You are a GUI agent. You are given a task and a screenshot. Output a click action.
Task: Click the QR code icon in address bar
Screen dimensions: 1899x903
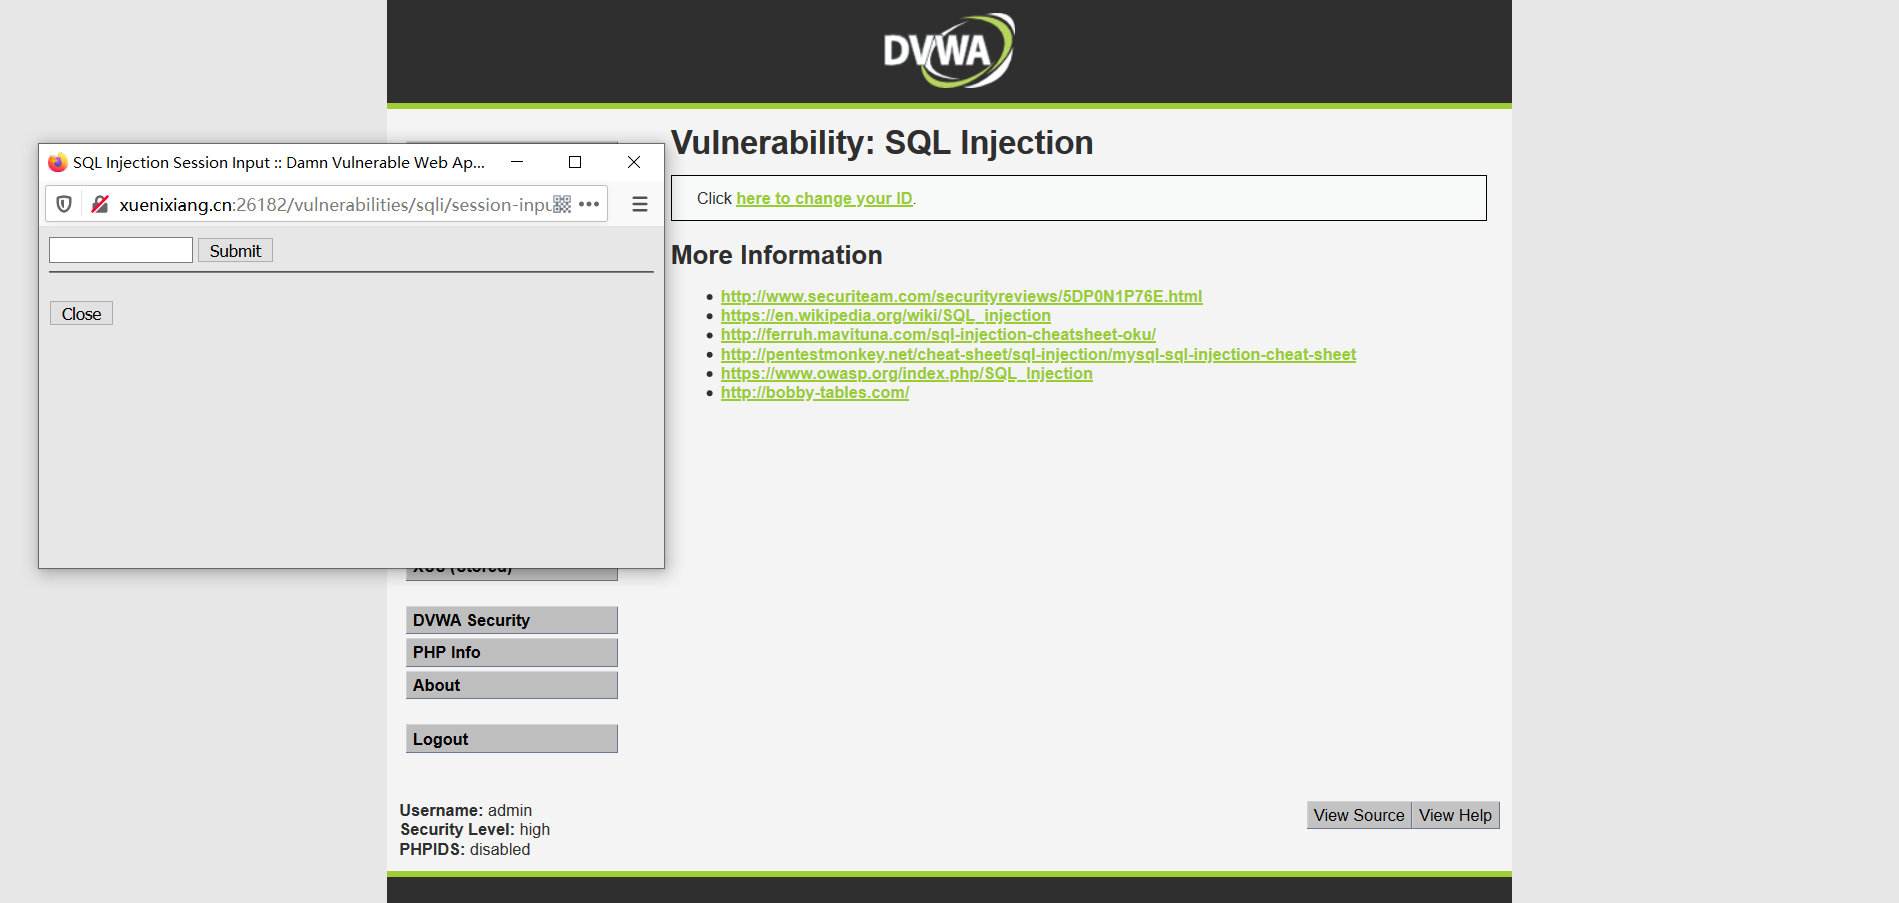(562, 204)
